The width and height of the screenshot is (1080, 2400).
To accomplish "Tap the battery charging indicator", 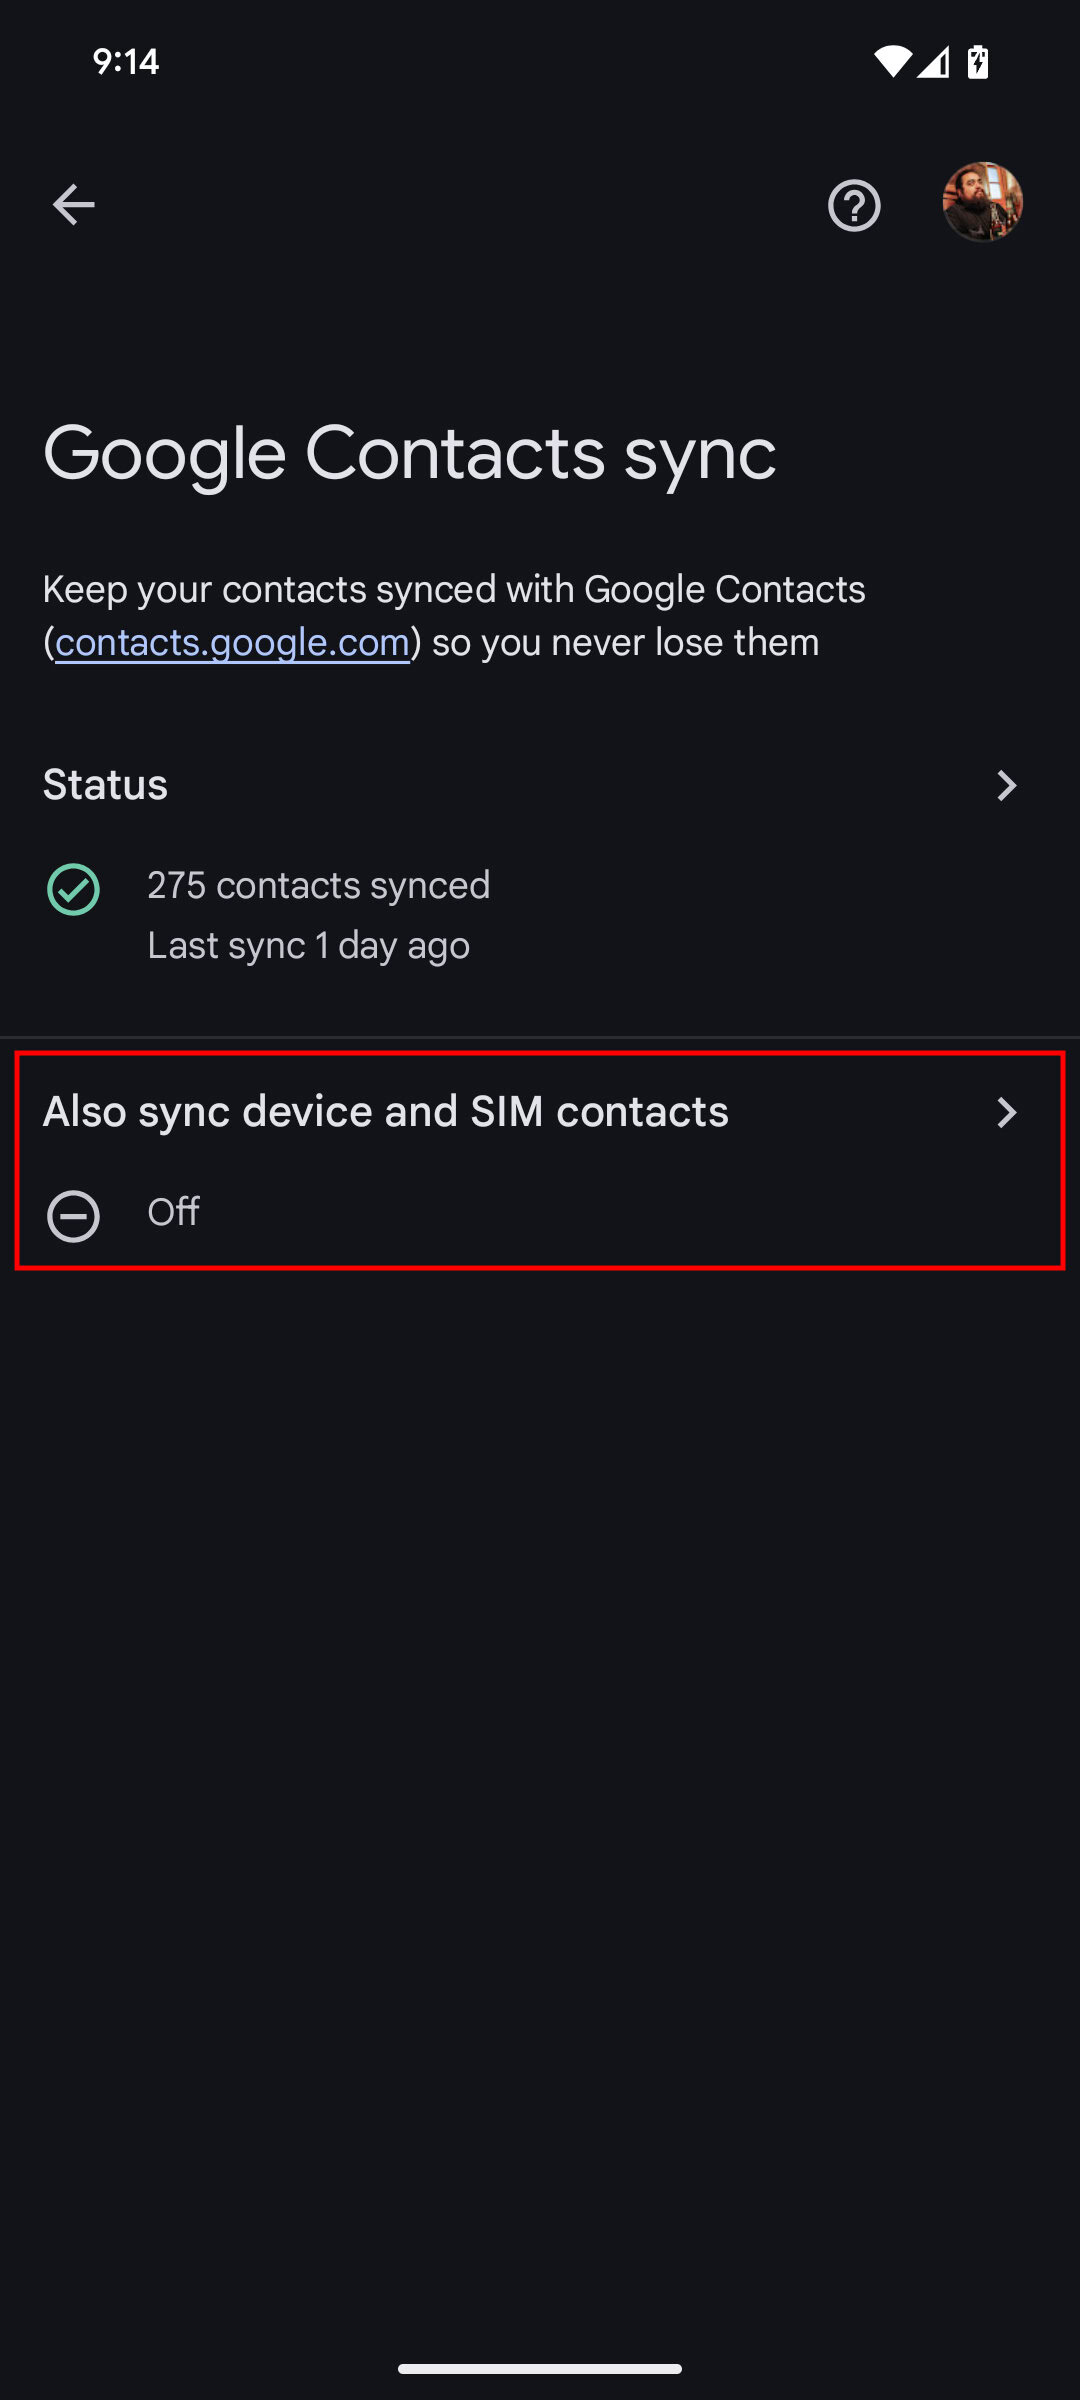I will [x=975, y=61].
